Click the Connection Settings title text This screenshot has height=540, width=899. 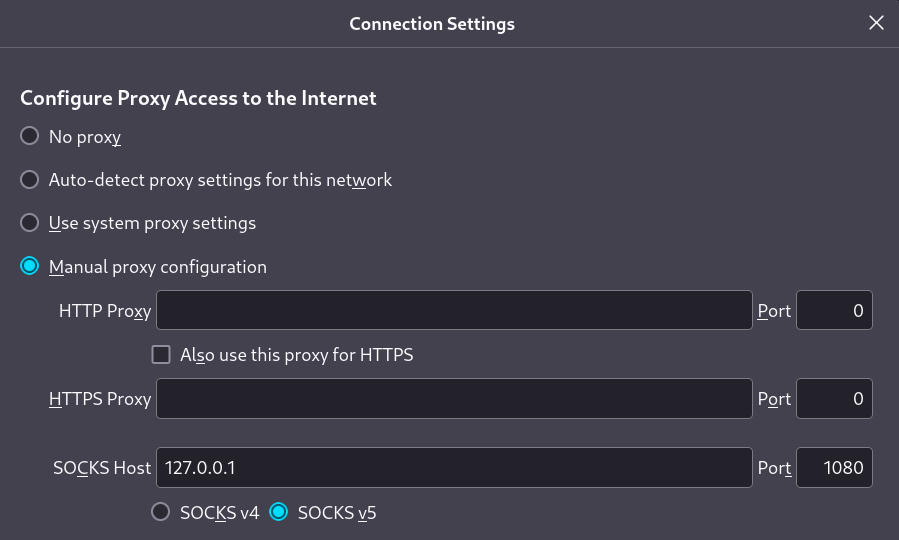pyautogui.click(x=432, y=23)
